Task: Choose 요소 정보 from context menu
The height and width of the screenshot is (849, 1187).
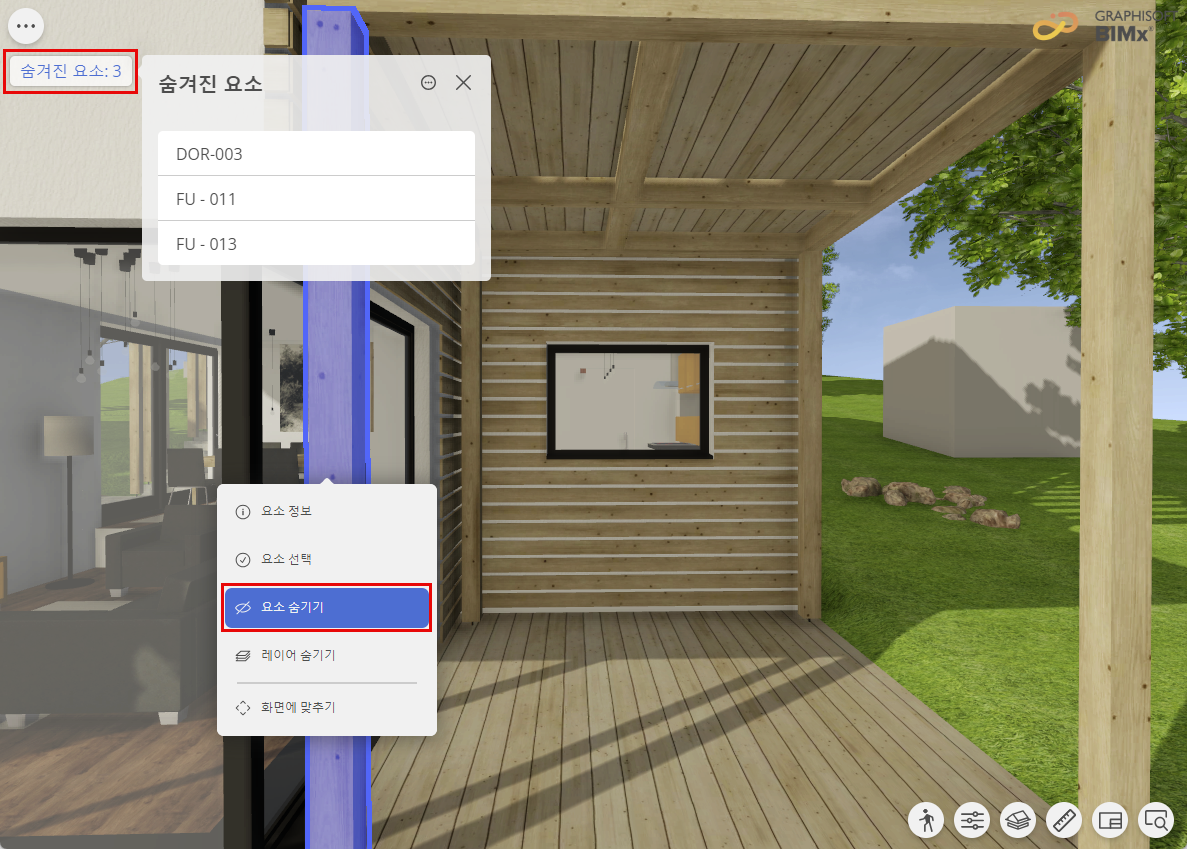Action: click(x=327, y=512)
